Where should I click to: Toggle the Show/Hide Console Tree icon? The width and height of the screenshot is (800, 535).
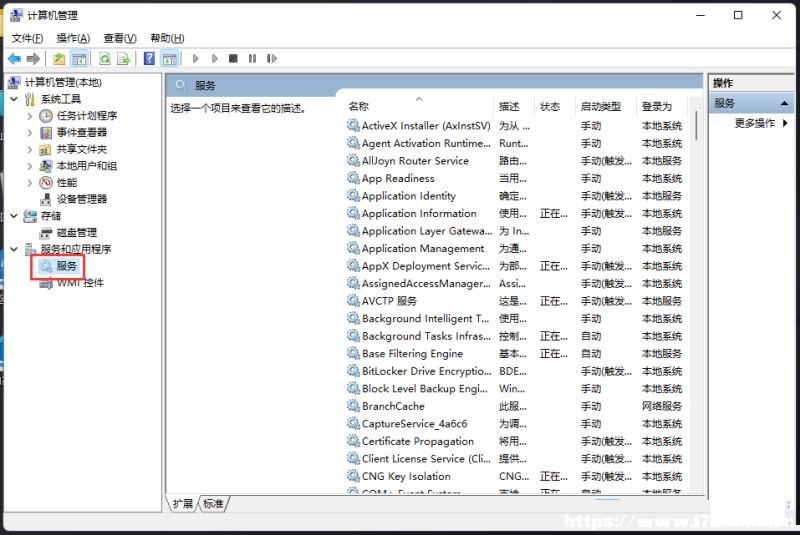click(79, 59)
